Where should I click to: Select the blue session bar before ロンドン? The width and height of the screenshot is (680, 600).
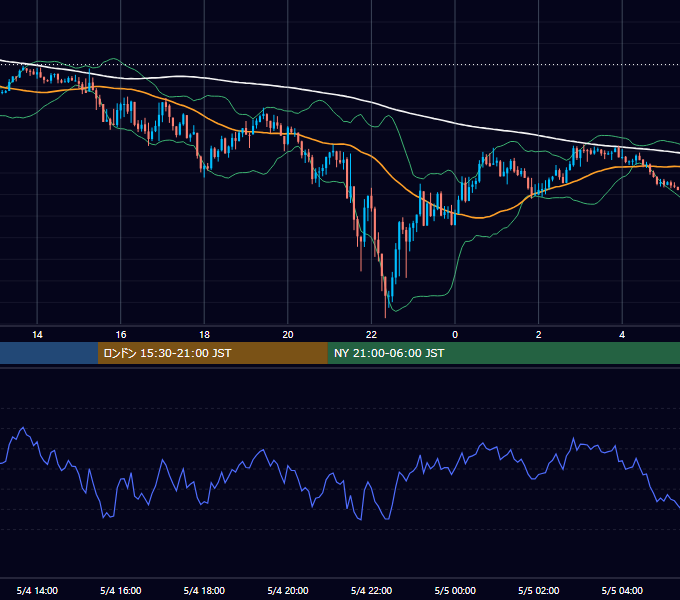(x=49, y=353)
